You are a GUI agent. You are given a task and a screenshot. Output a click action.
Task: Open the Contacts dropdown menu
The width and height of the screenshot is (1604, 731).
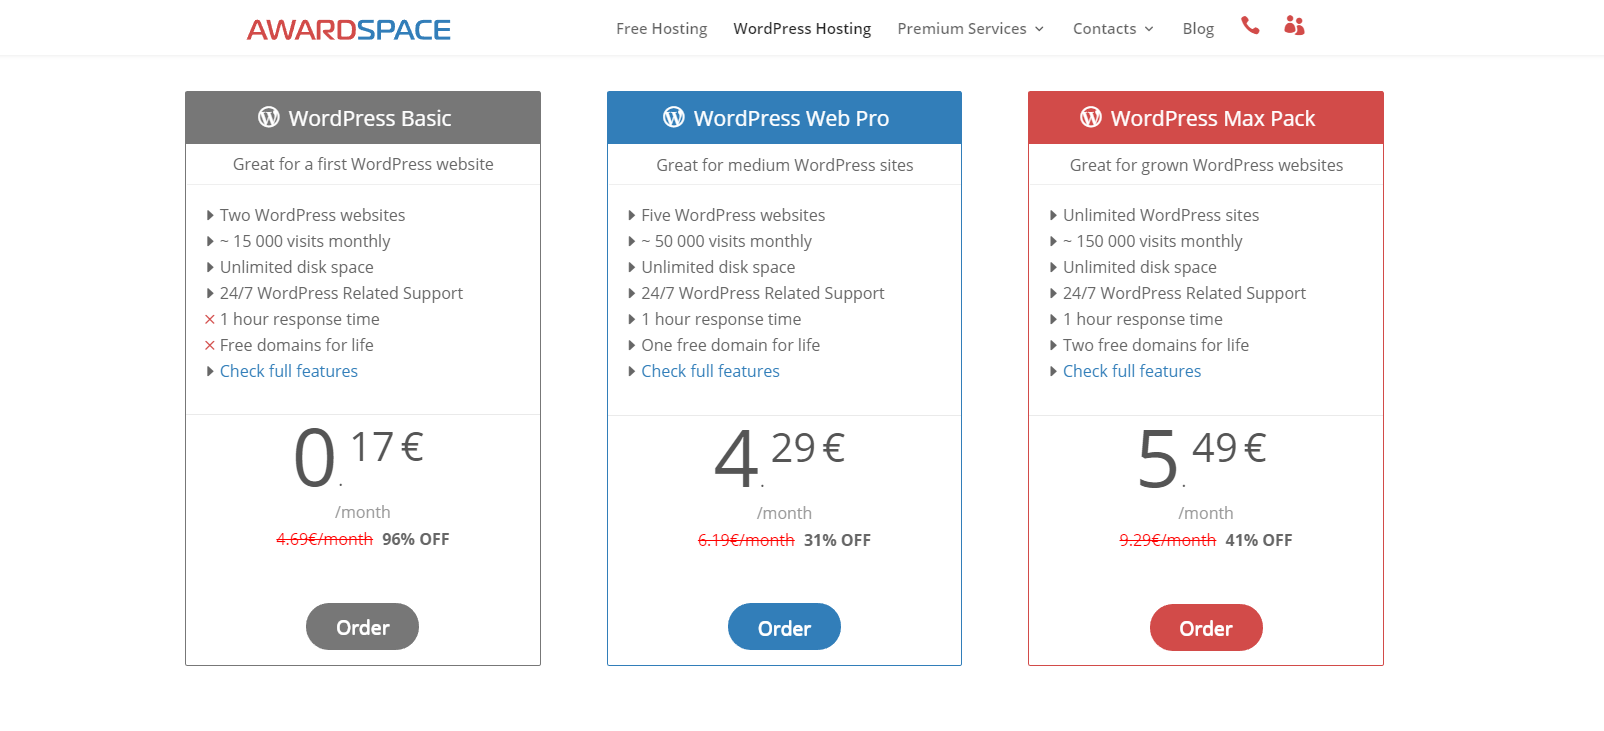pos(1106,28)
